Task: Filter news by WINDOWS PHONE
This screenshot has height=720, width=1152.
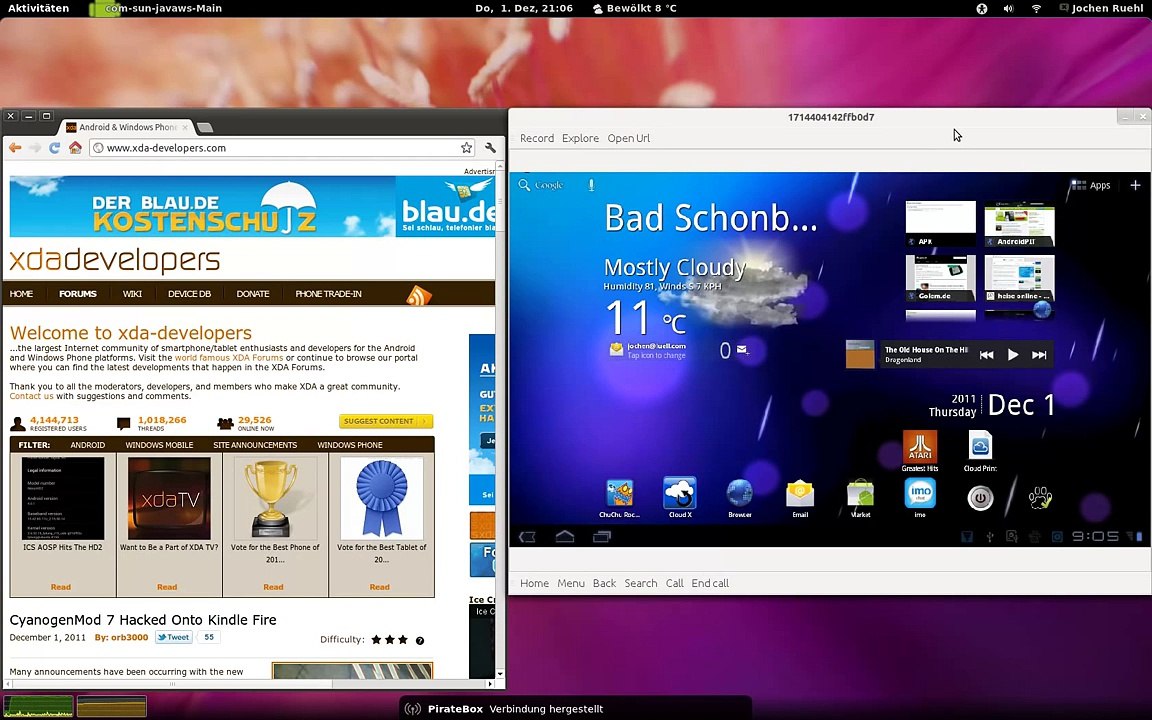Action: pyautogui.click(x=350, y=445)
